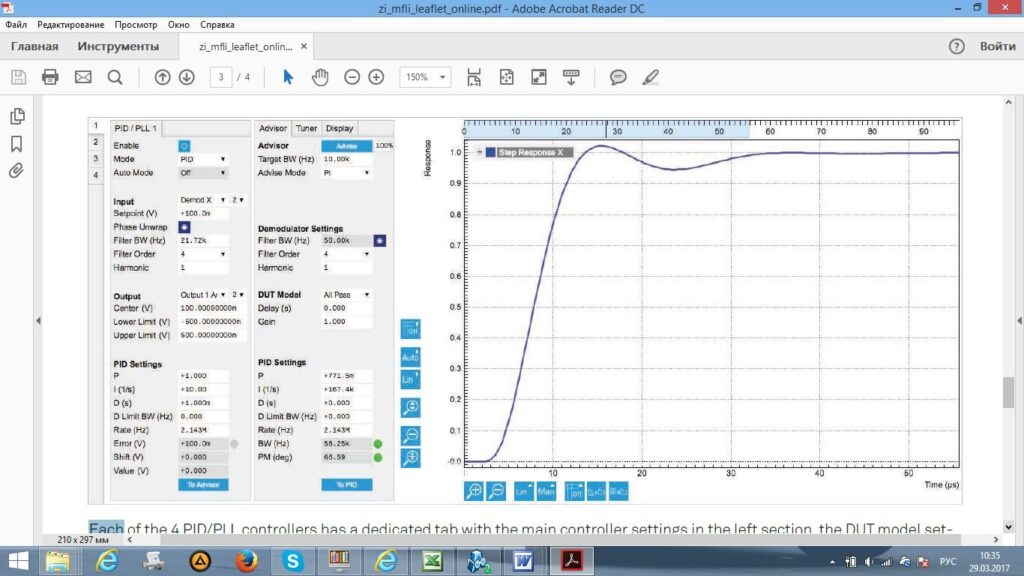
Task: Click the Print file icon
Action: [x=50, y=77]
